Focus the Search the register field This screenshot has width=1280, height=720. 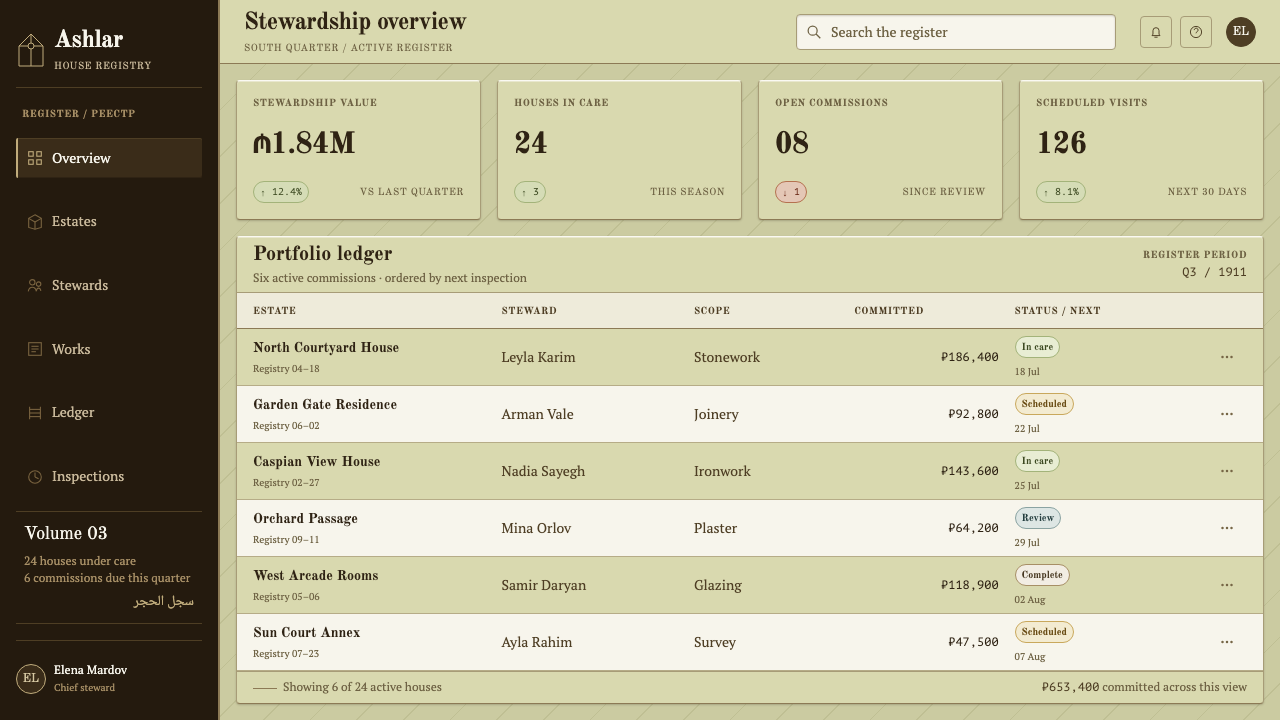coord(956,32)
